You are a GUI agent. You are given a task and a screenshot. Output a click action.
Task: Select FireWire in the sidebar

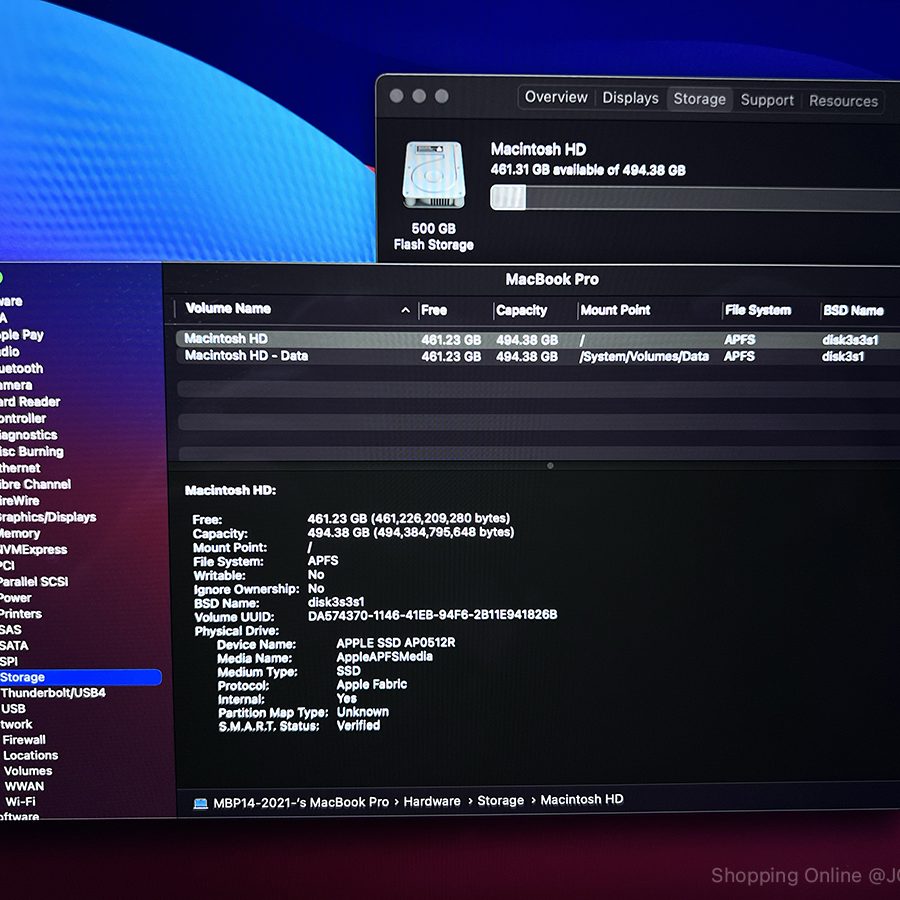[x=20, y=501]
